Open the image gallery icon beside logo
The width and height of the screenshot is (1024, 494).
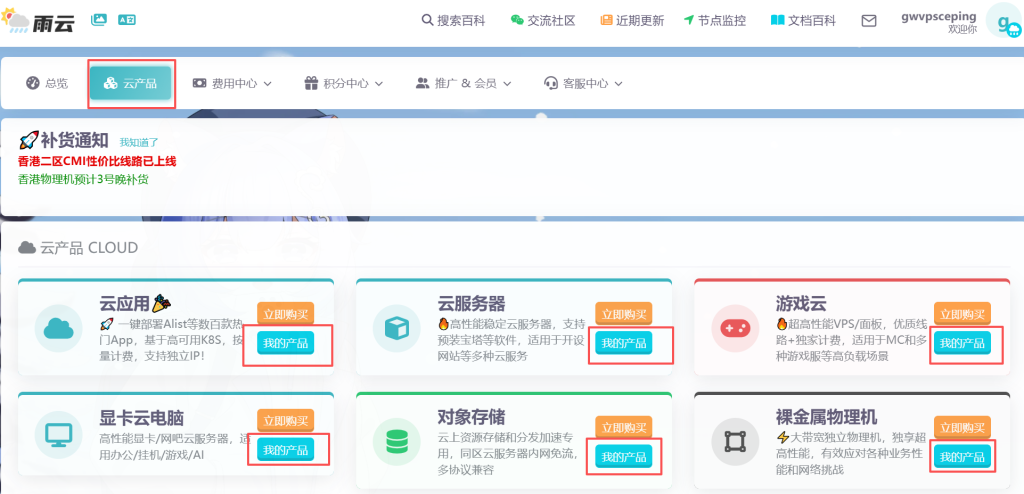point(99,20)
